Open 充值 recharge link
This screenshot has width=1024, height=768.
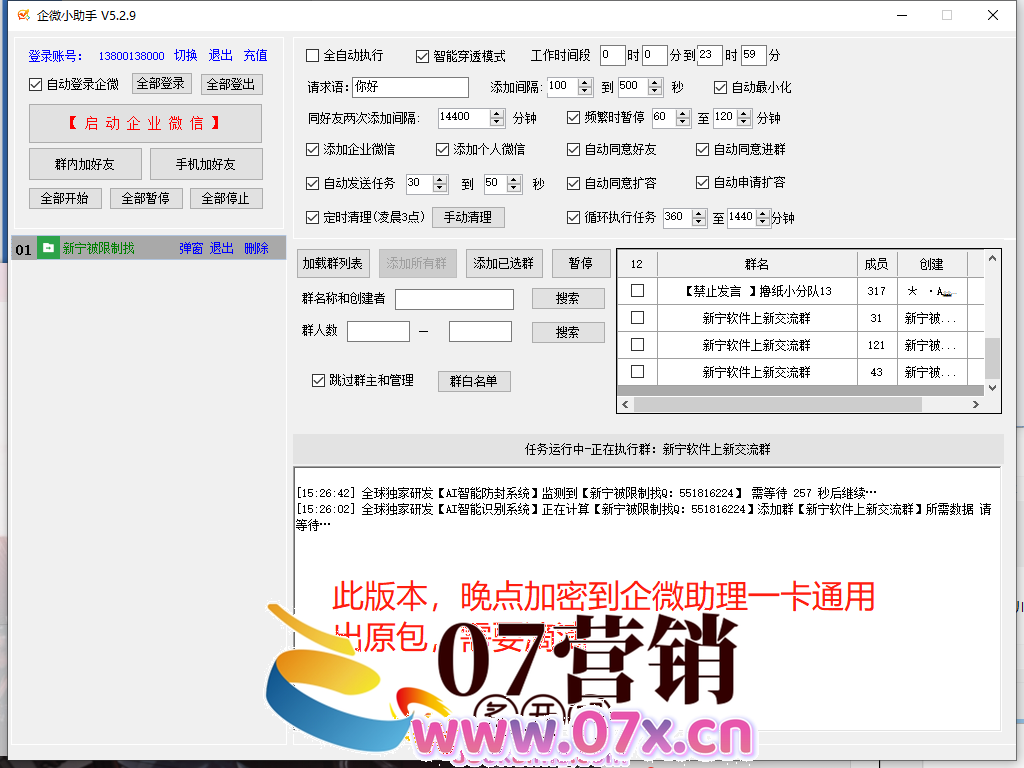tap(255, 56)
